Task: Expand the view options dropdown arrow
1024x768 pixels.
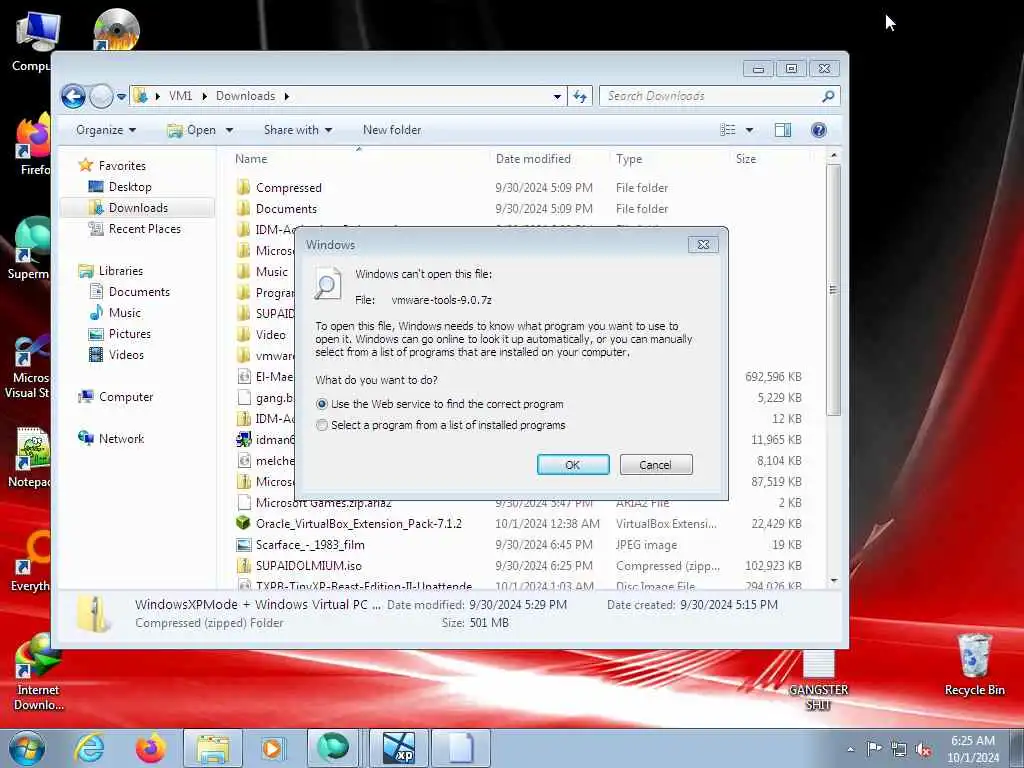Action: click(749, 130)
